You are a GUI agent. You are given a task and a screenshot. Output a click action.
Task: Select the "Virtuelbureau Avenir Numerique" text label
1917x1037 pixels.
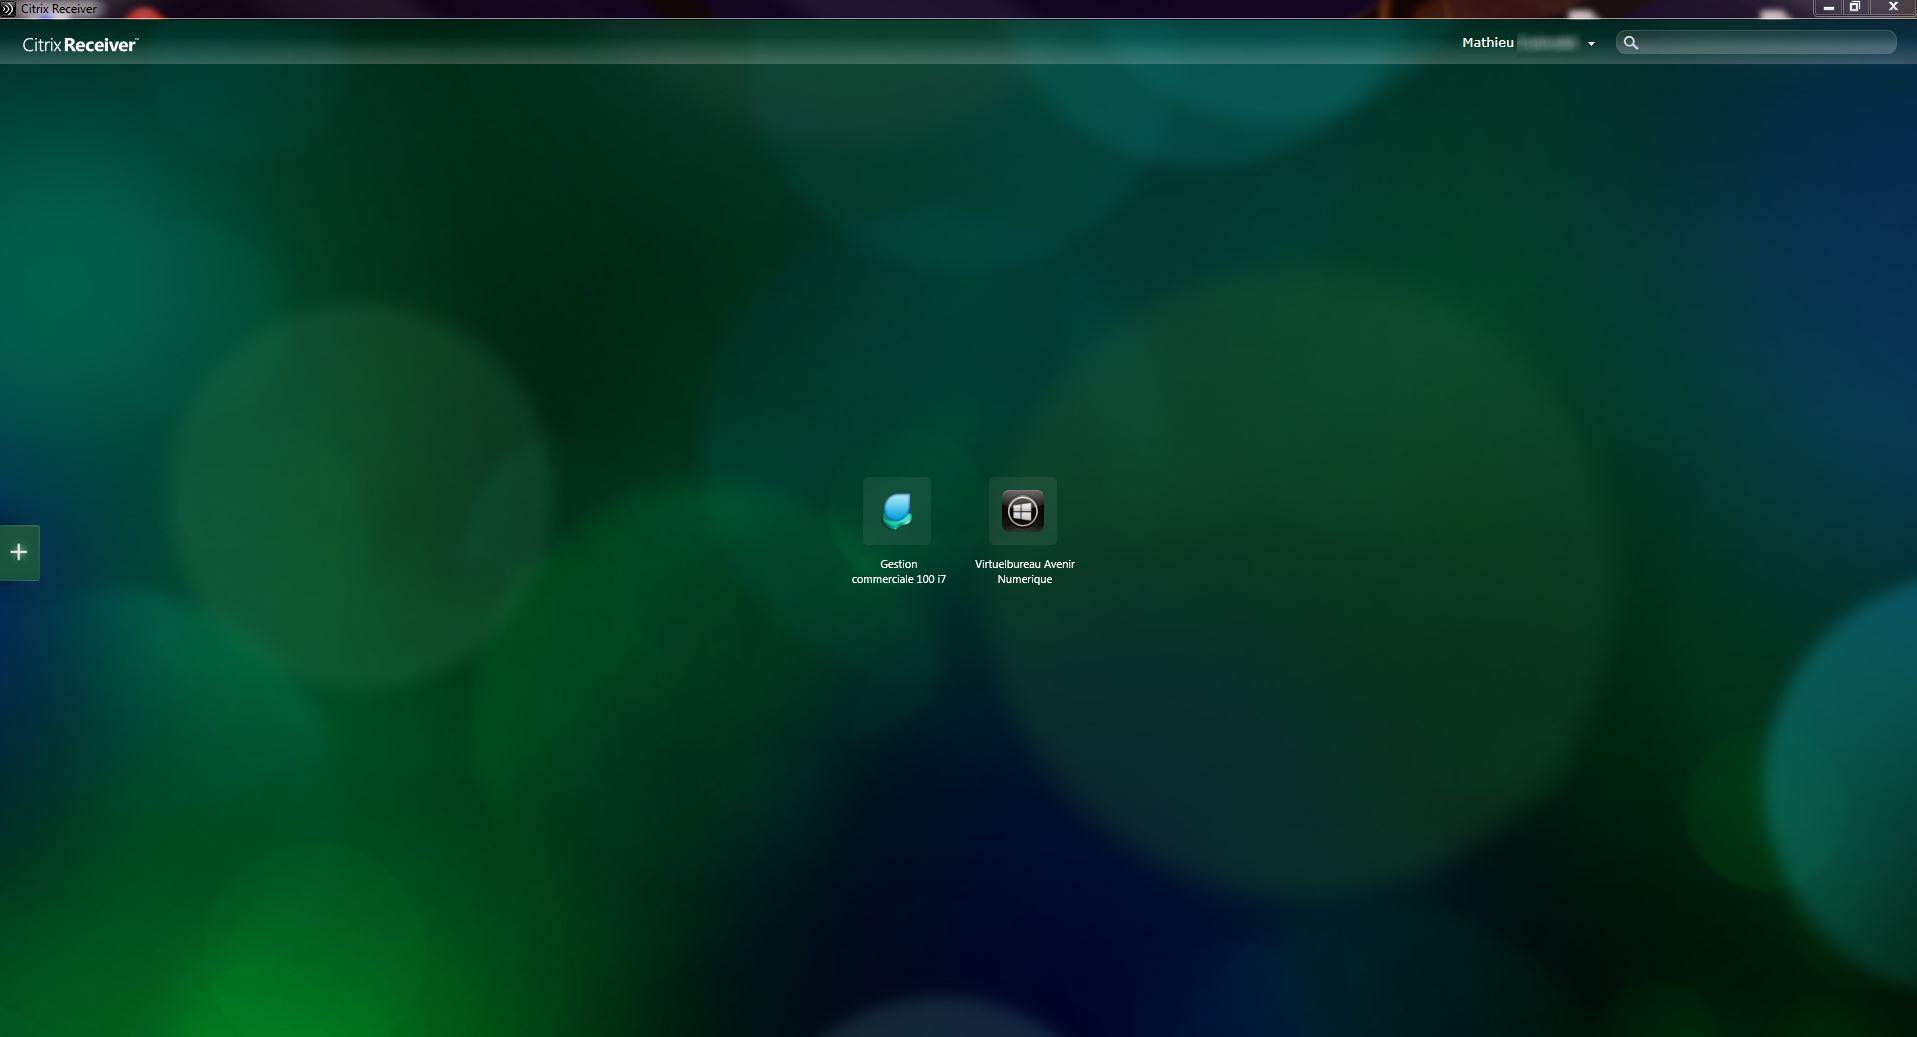click(x=1025, y=572)
